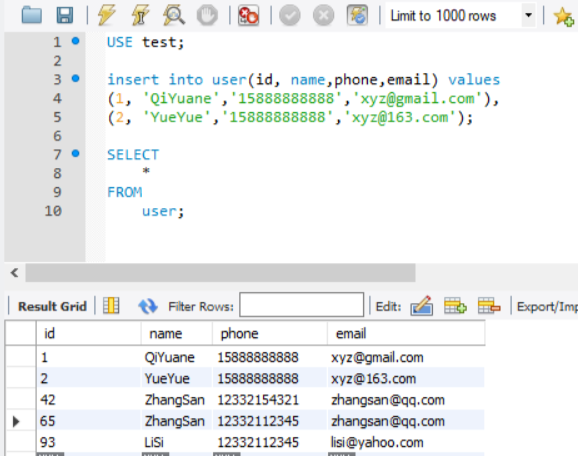578x456 pixels.
Task: Execute the script with the lightning bolt icon
Action: (107, 15)
